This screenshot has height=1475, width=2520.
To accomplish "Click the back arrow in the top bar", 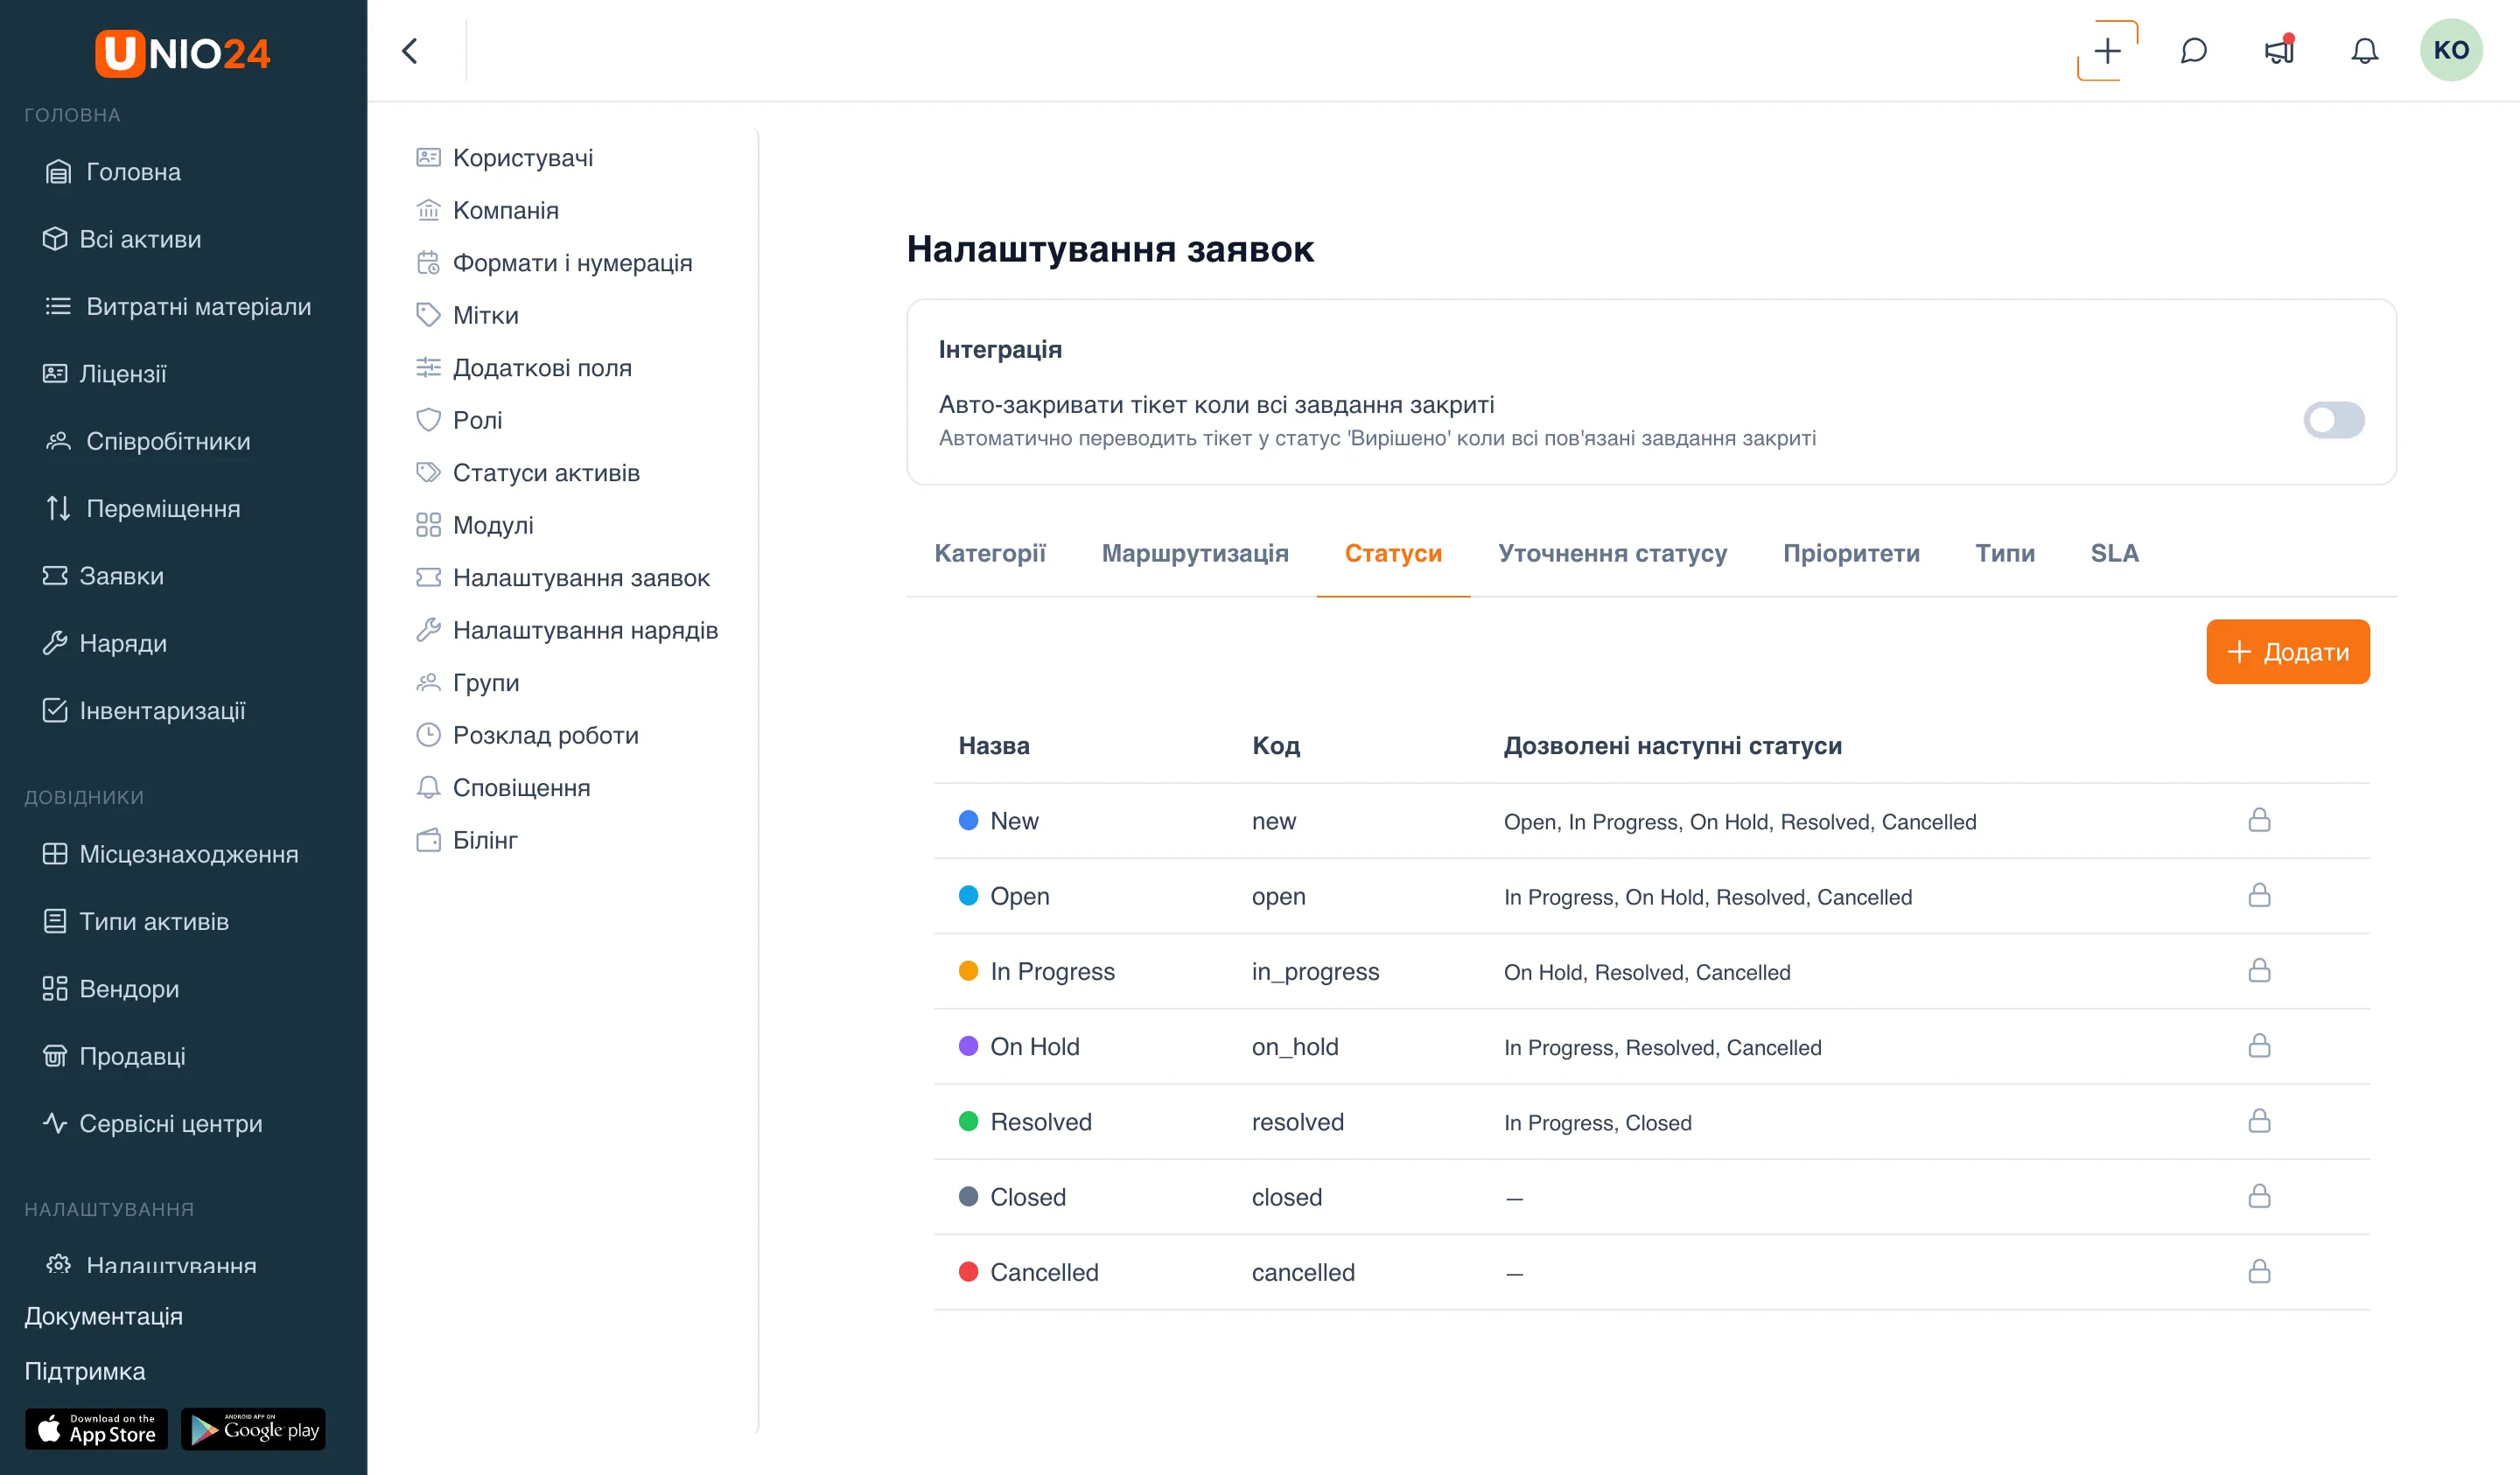I will 409,51.
